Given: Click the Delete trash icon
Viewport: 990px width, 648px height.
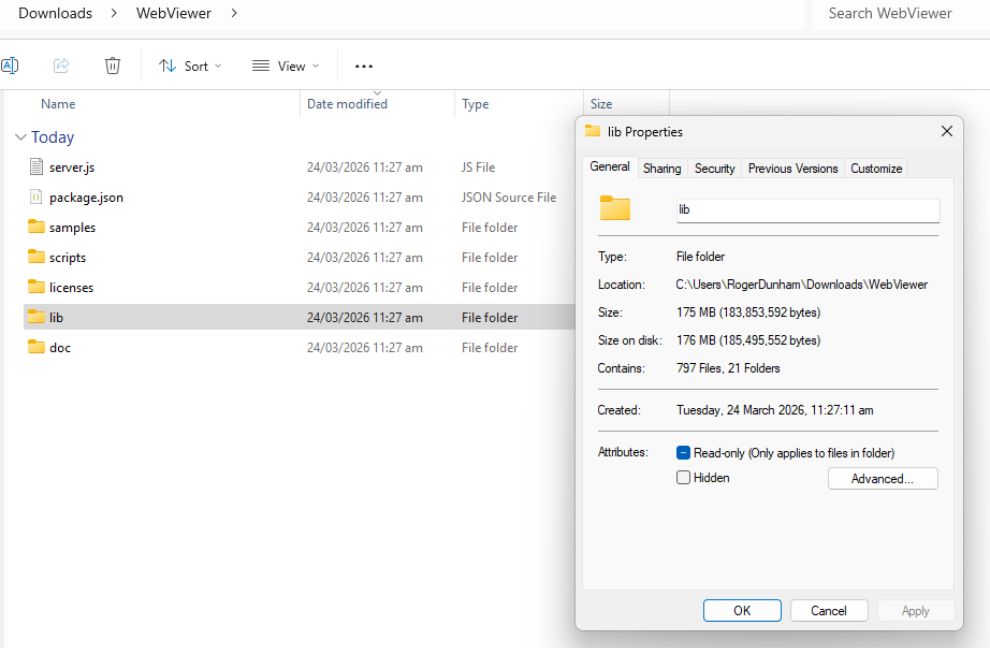Looking at the screenshot, I should click(112, 66).
